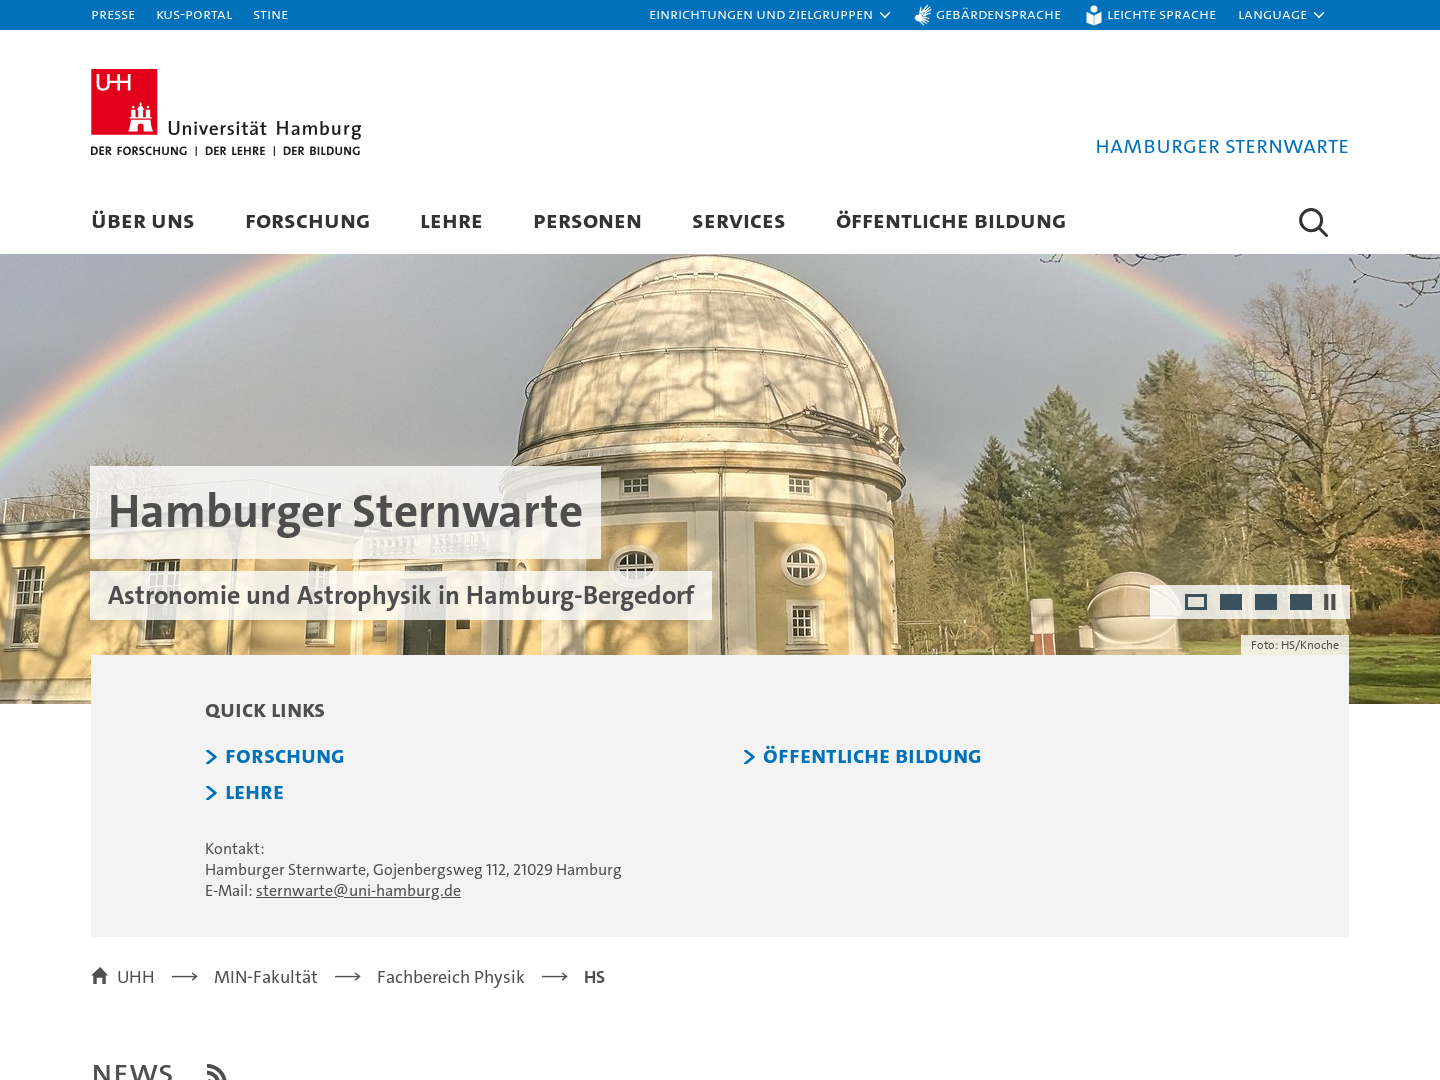Switch to the fourth slideshow slide

[x=1301, y=602]
